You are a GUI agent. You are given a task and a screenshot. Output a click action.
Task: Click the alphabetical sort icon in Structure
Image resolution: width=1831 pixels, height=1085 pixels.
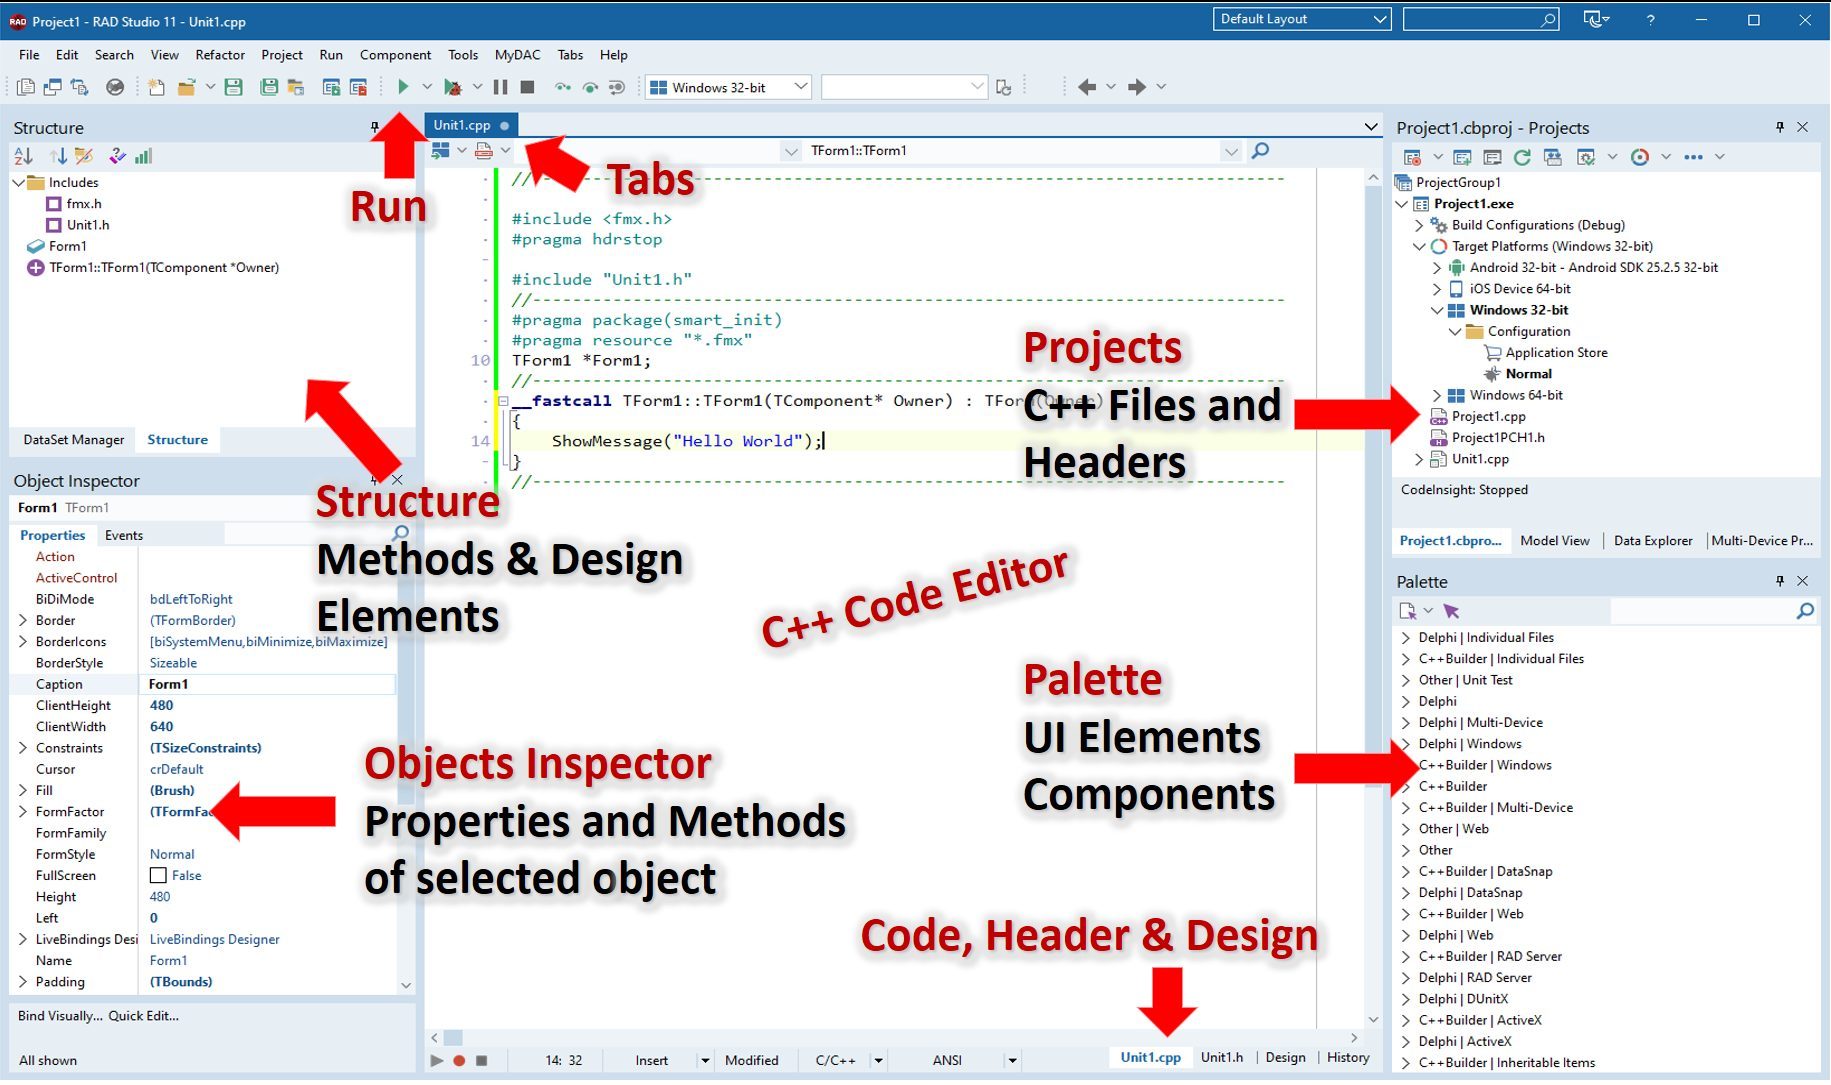[24, 156]
